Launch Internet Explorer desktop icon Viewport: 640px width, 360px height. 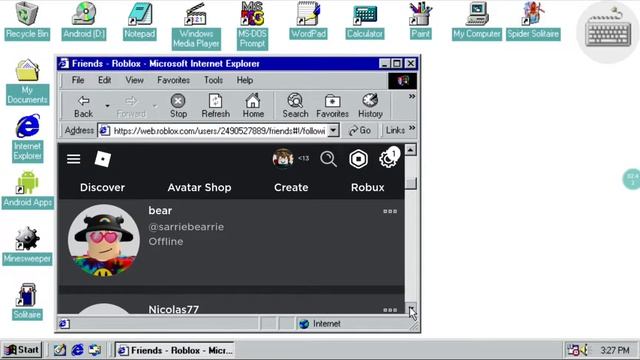[27, 138]
